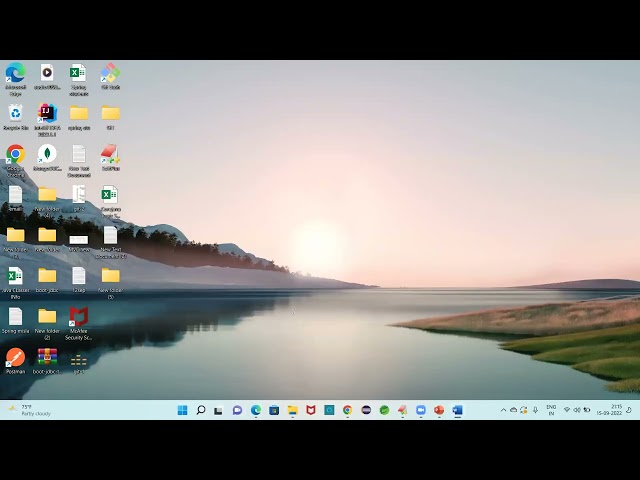Open the volume speaker tray icon

pos(577,410)
